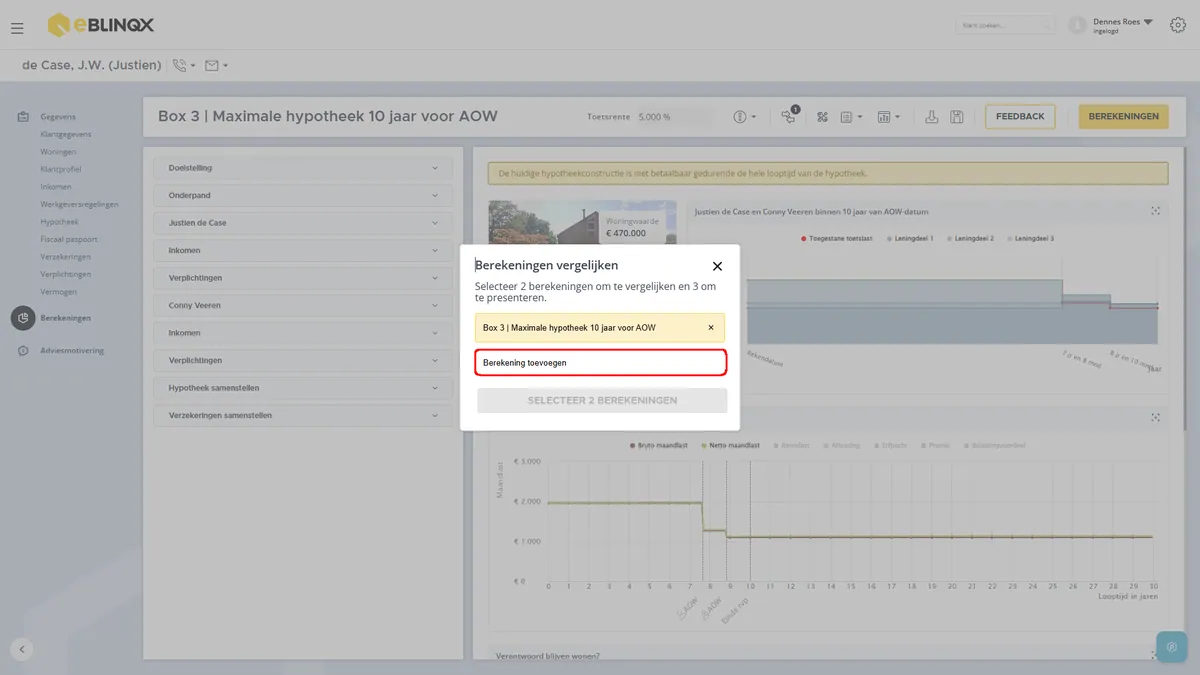Image resolution: width=1200 pixels, height=675 pixels.
Task: Open the phone contact dropdown
Action: tap(184, 66)
